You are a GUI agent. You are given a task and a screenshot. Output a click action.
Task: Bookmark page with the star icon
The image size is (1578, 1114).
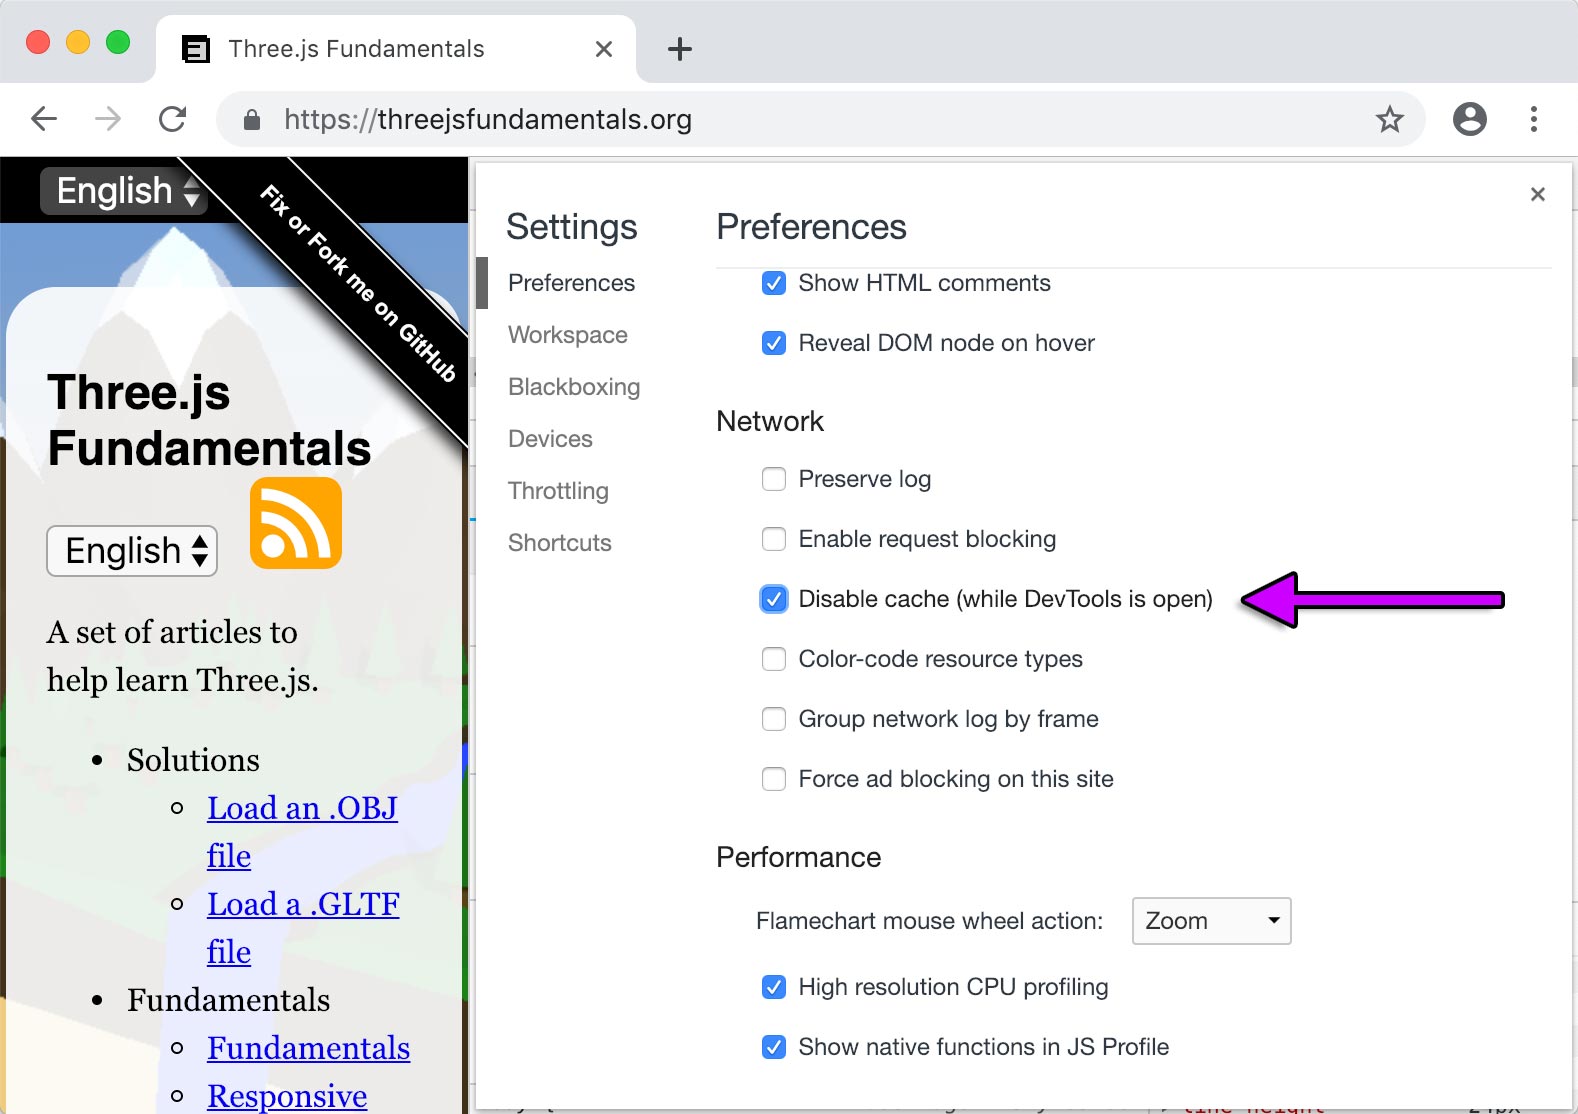[1389, 120]
